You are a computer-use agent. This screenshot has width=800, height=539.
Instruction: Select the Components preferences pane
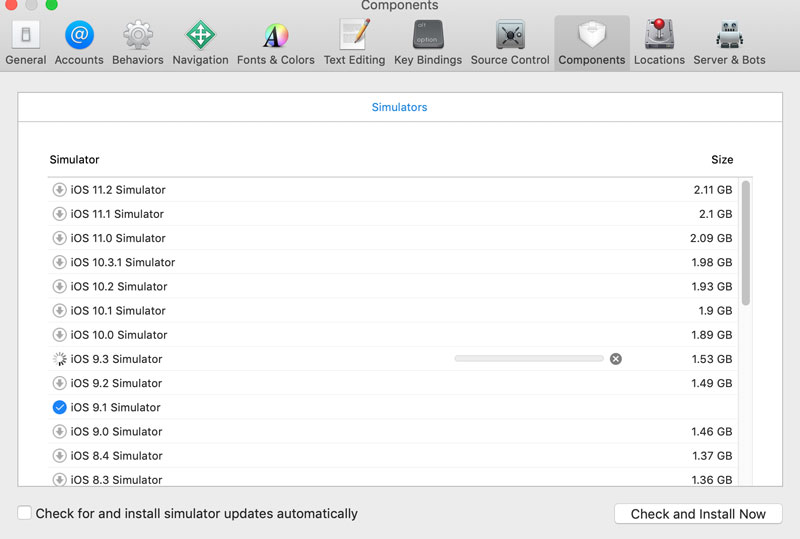(x=592, y=43)
